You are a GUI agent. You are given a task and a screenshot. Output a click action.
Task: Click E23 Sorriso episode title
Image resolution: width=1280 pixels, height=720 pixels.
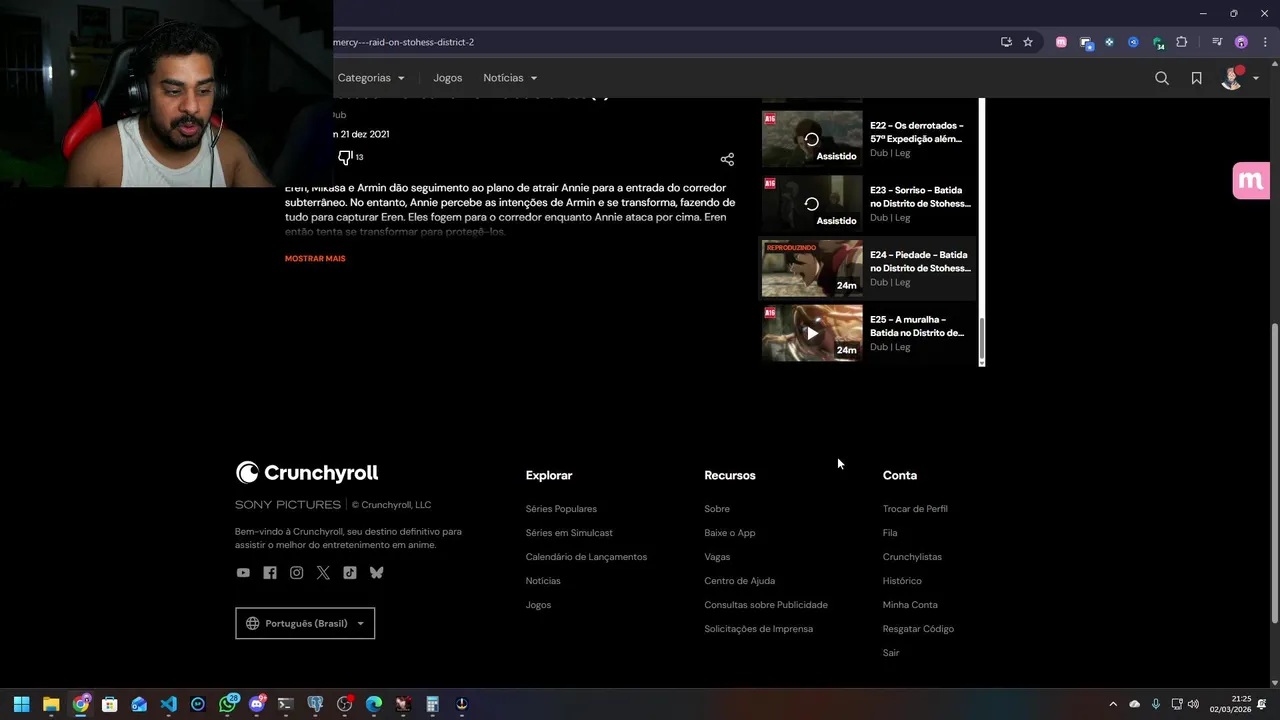920,197
